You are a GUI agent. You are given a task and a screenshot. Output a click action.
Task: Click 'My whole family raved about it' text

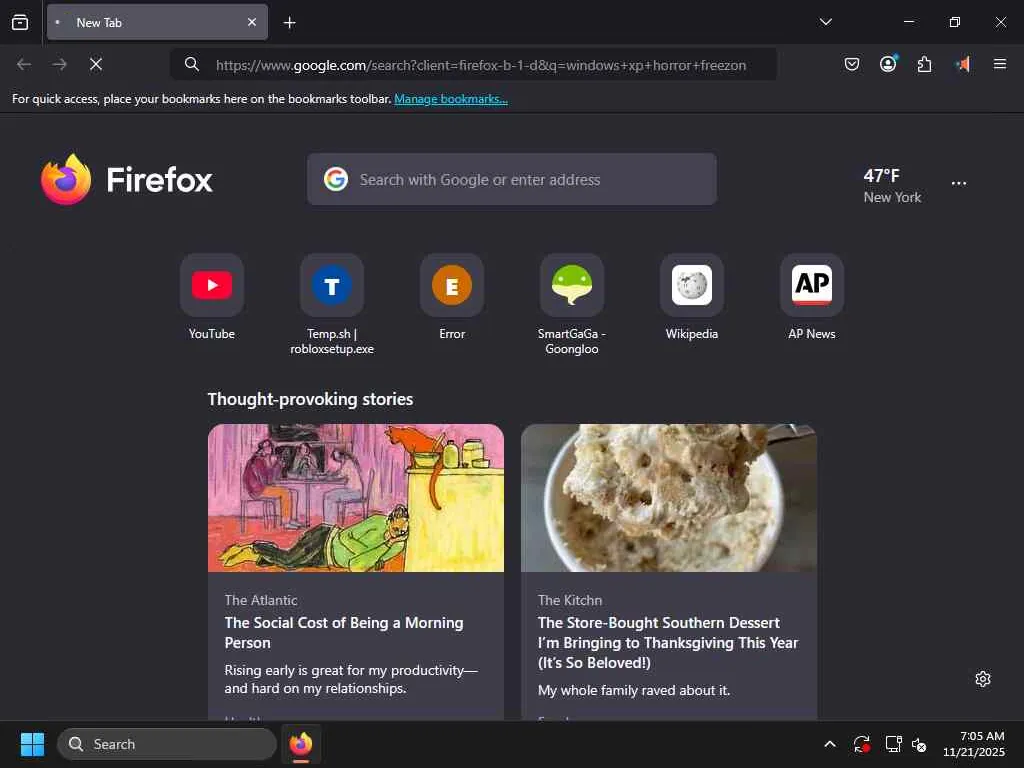[x=633, y=690]
